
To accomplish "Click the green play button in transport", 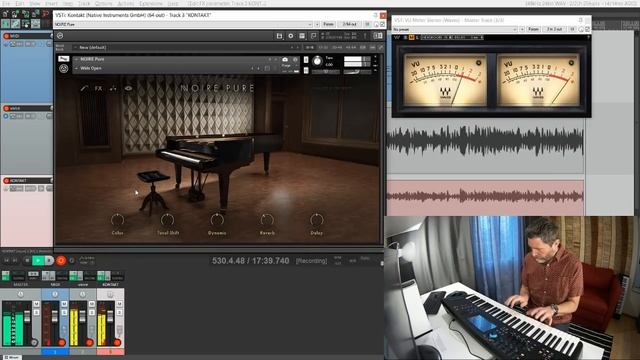I will pos(38,260).
